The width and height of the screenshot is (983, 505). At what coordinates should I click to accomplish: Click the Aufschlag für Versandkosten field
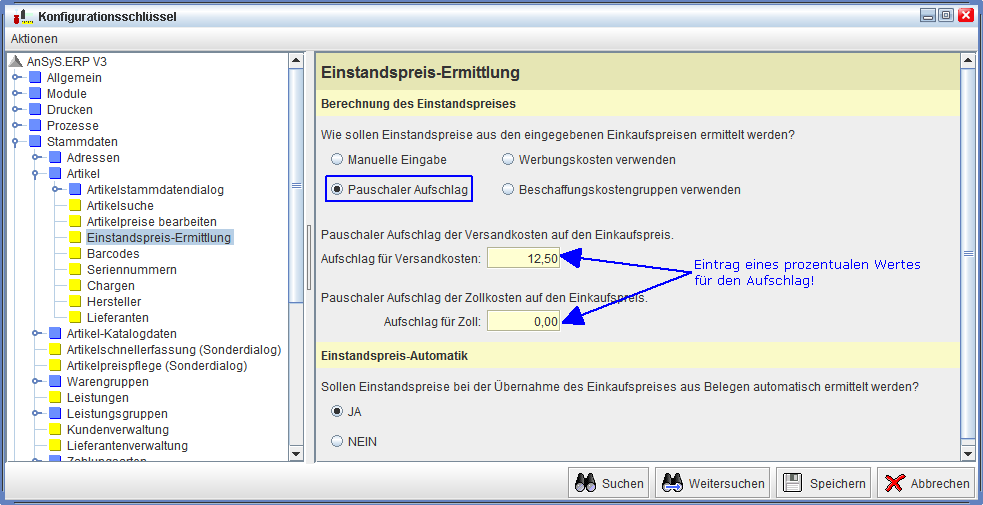tap(523, 259)
